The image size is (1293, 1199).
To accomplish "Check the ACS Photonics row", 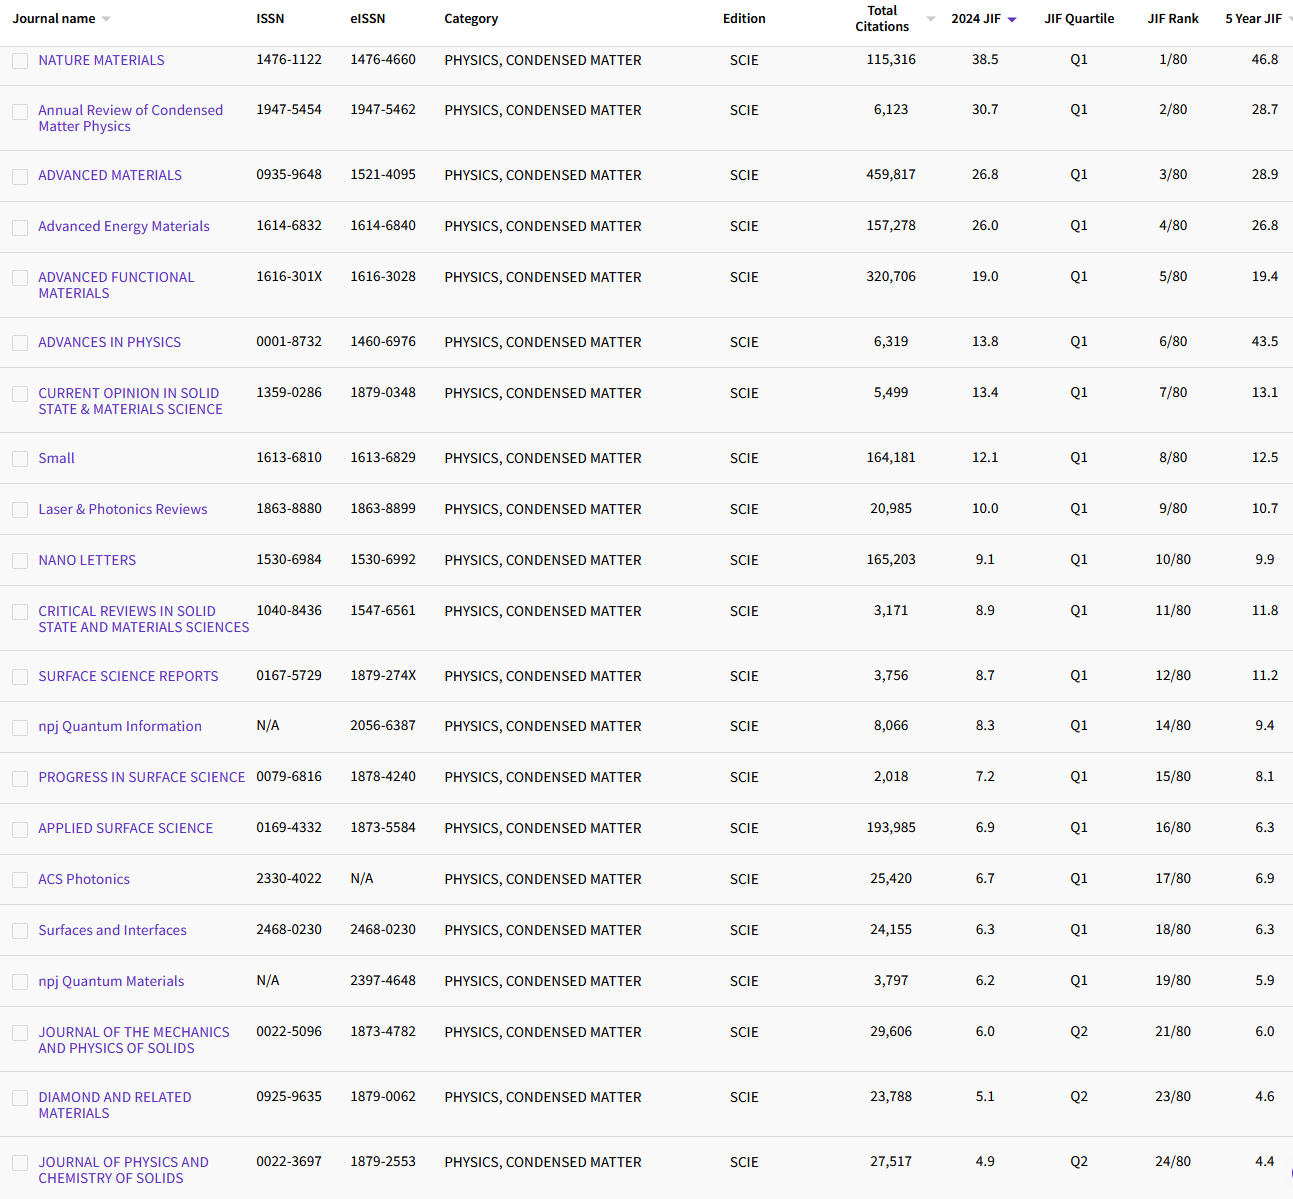I will pyautogui.click(x=20, y=879).
